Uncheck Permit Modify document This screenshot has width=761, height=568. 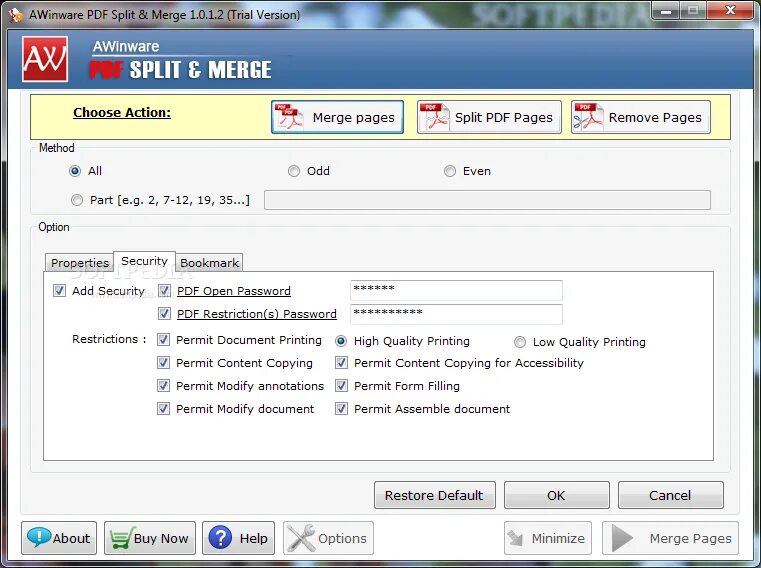[164, 409]
